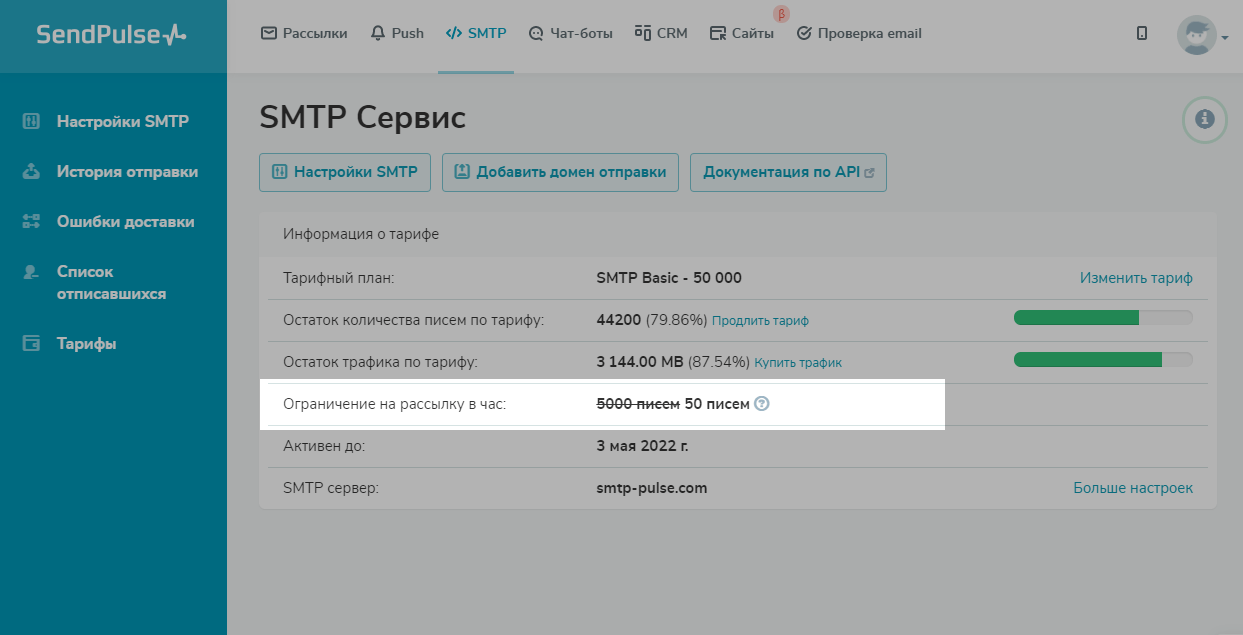The image size is (1243, 635).
Task: Open the Рассылки tab
Action: (304, 33)
